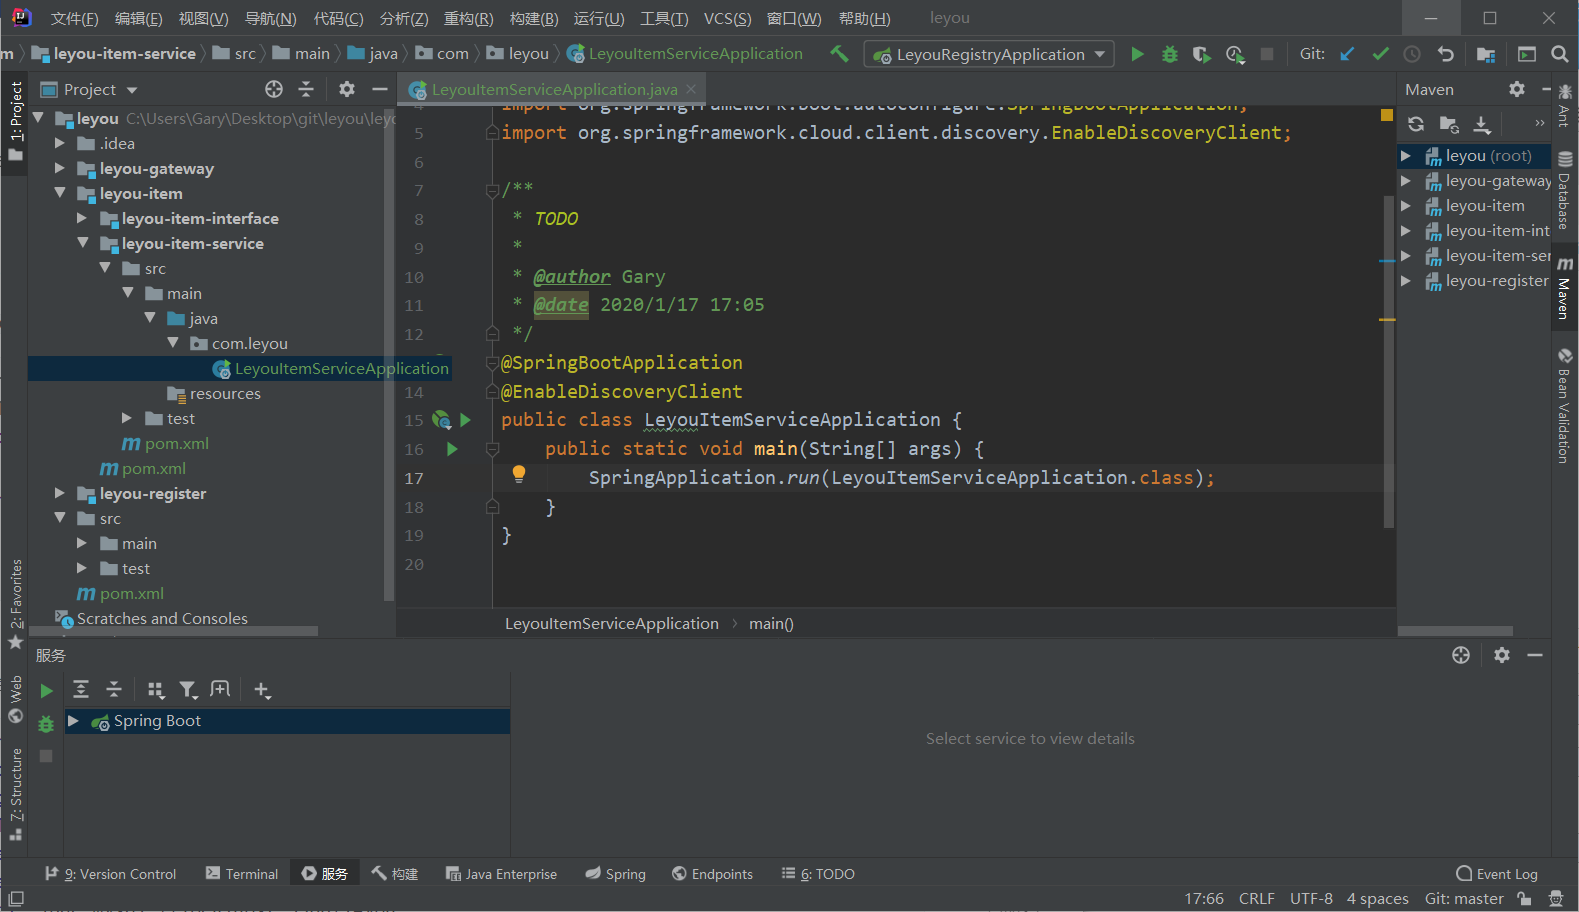Toggle the Web tool window
Viewport: 1579px width, 912px height.
click(15, 700)
